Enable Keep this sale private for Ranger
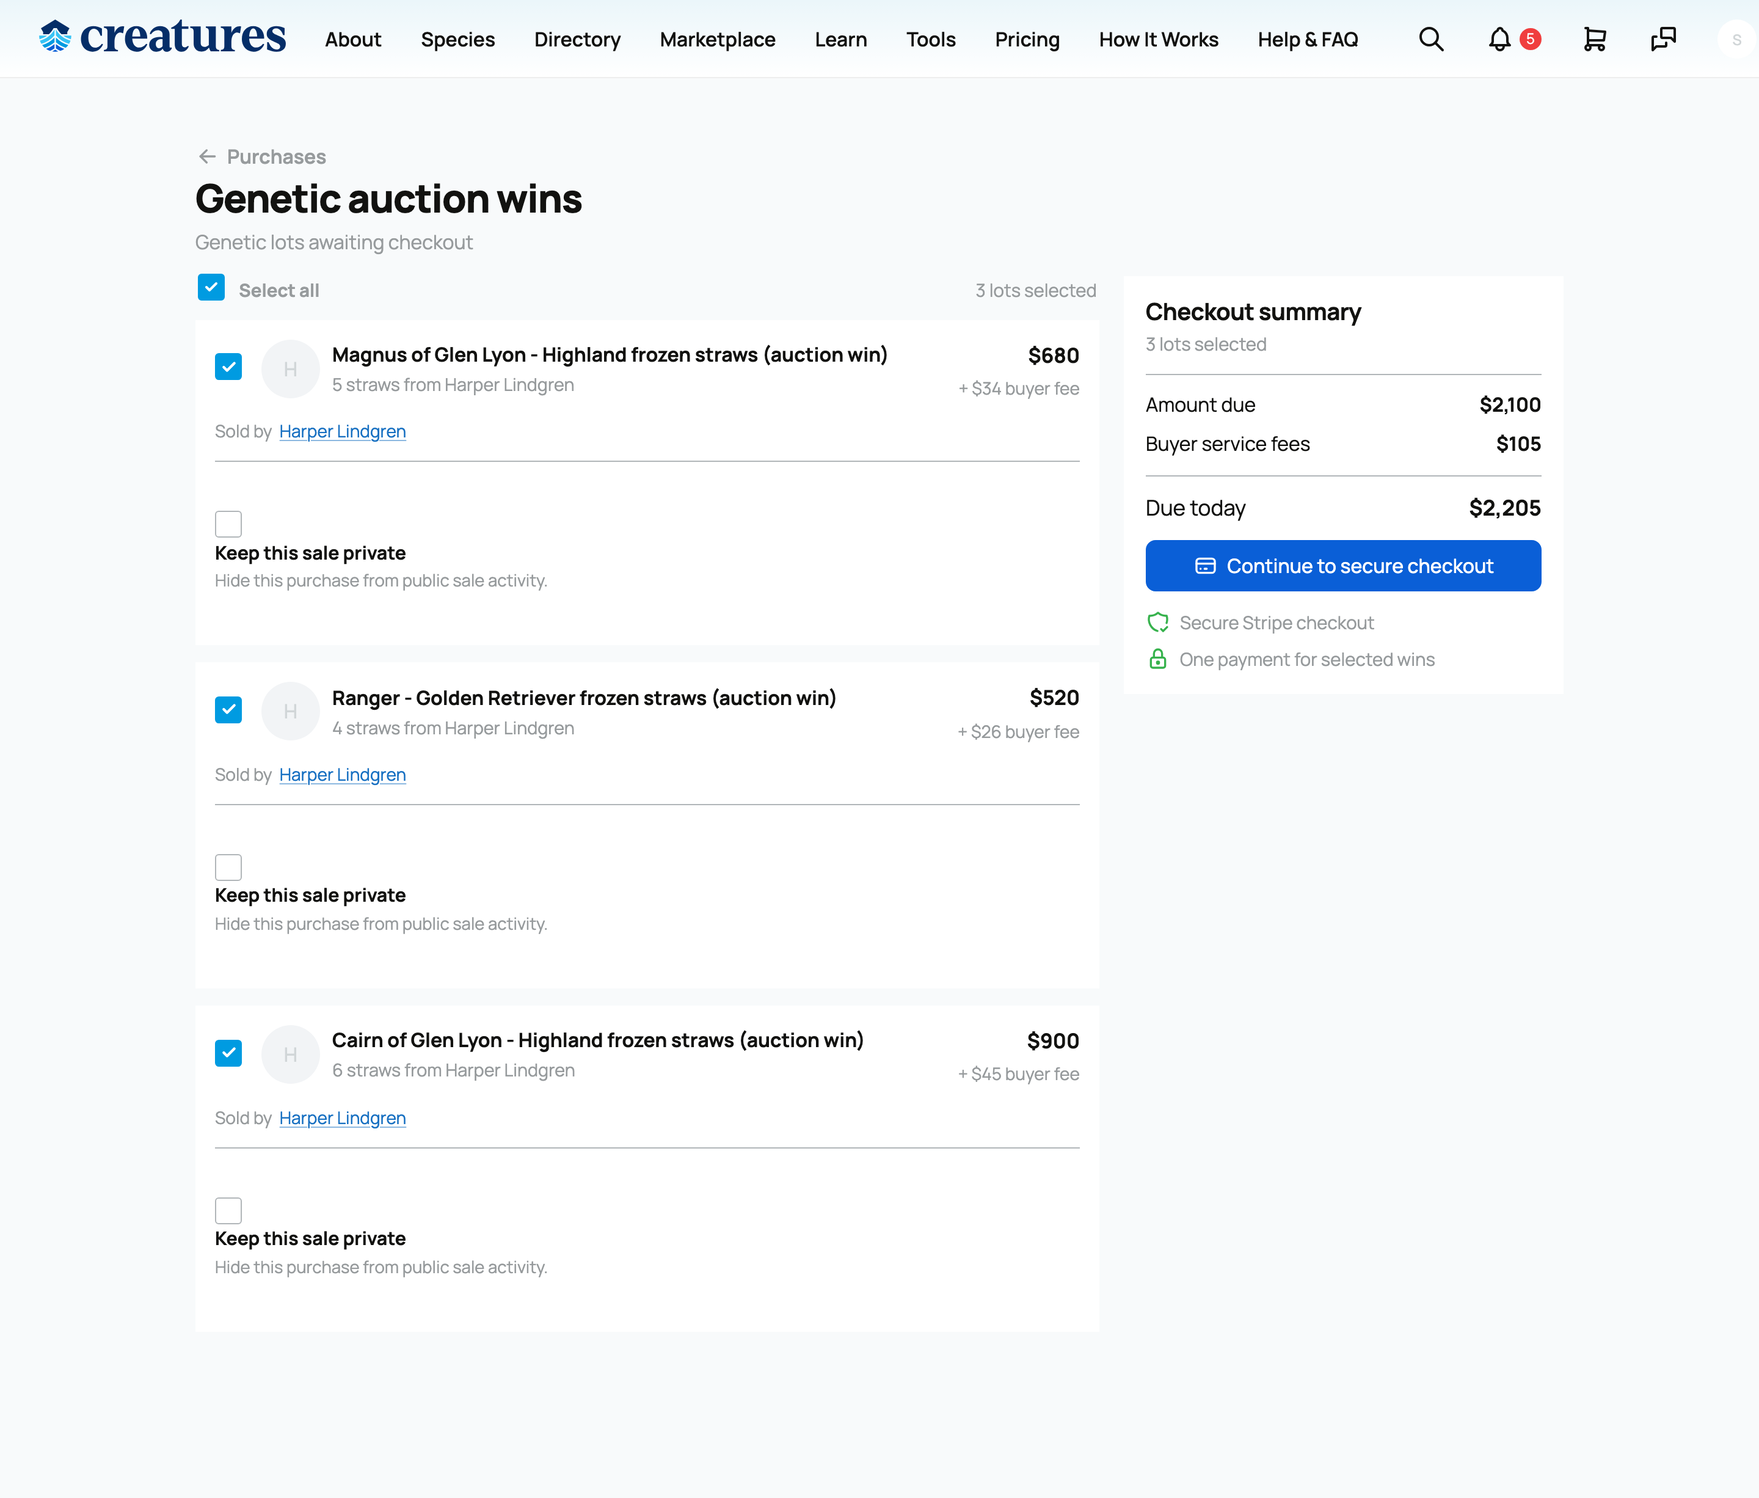The width and height of the screenshot is (1759, 1498). point(228,867)
